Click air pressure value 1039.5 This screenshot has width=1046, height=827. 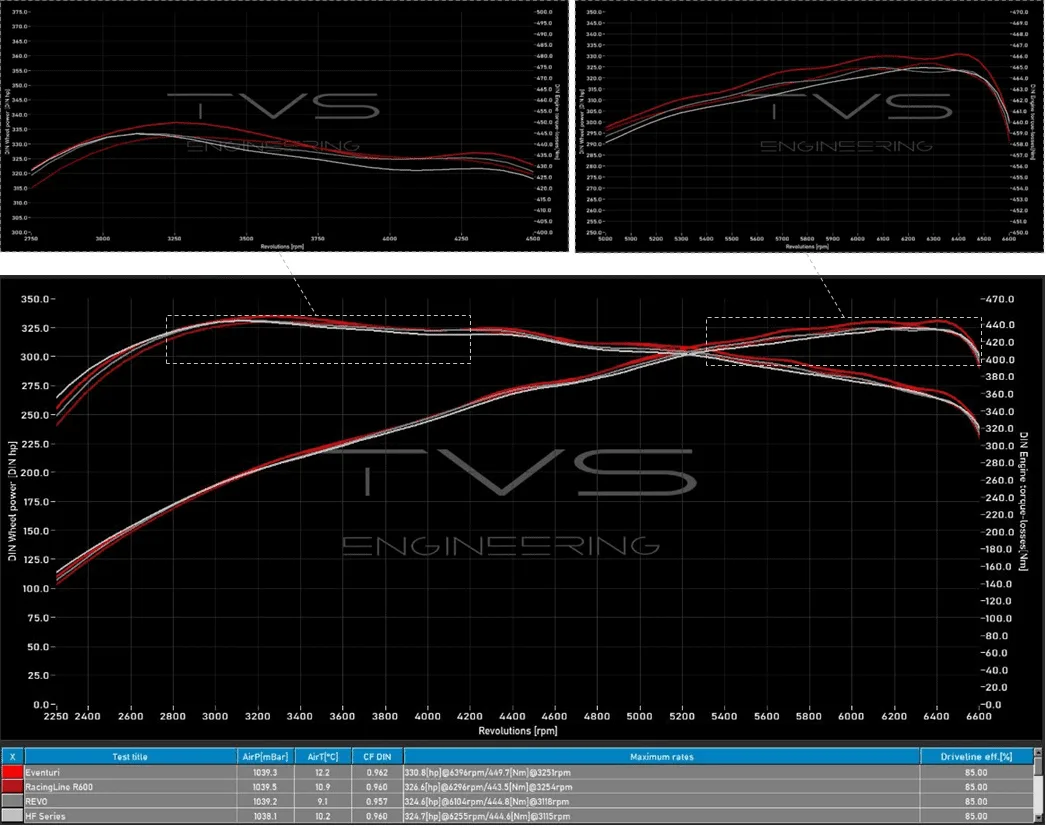(x=265, y=787)
